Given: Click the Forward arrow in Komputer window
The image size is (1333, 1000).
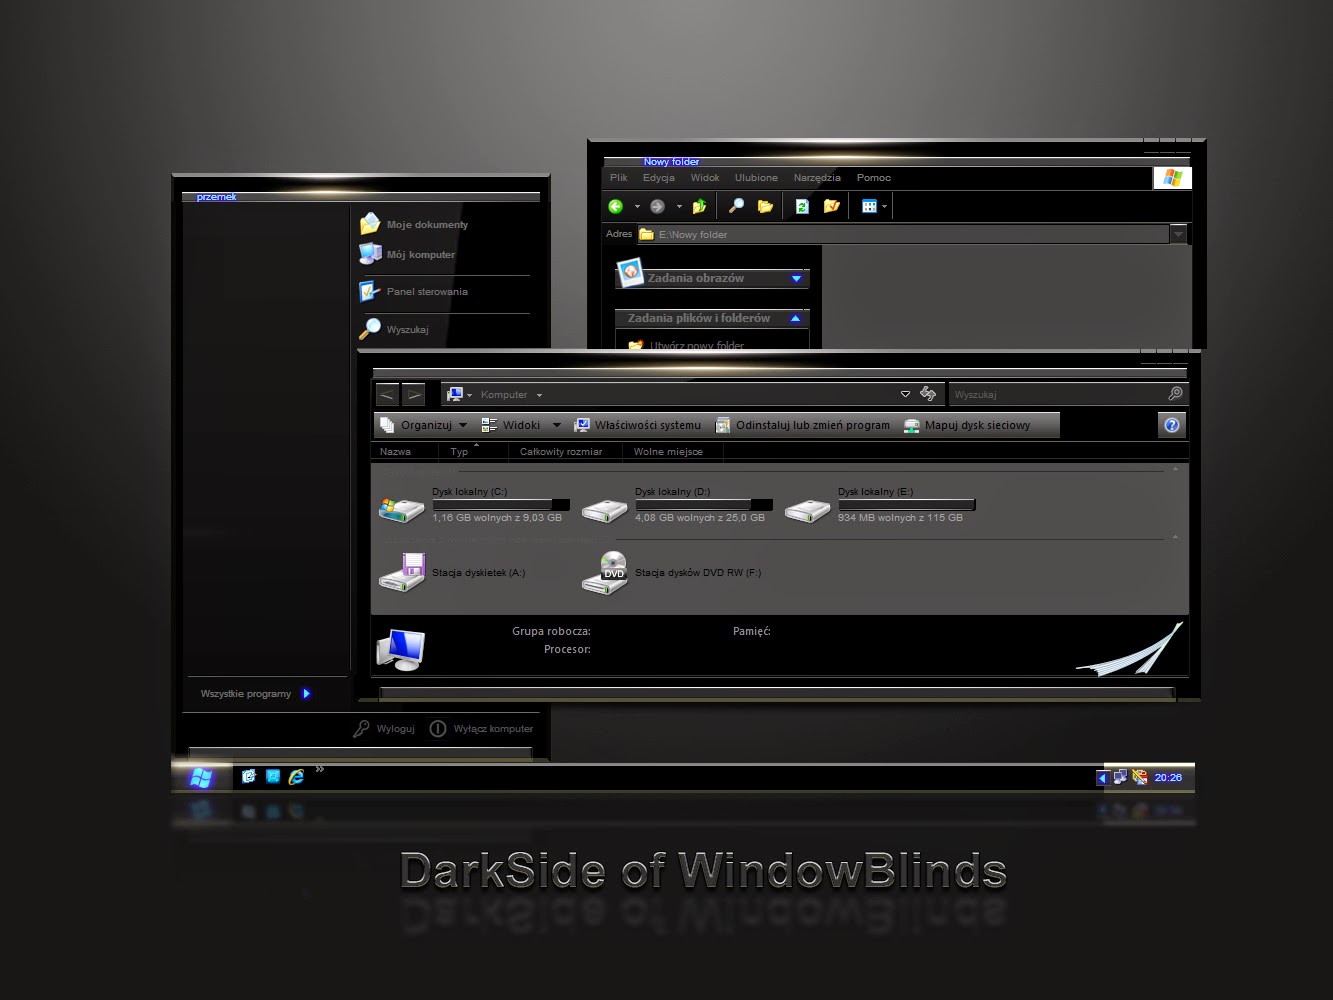Looking at the screenshot, I should tap(414, 395).
